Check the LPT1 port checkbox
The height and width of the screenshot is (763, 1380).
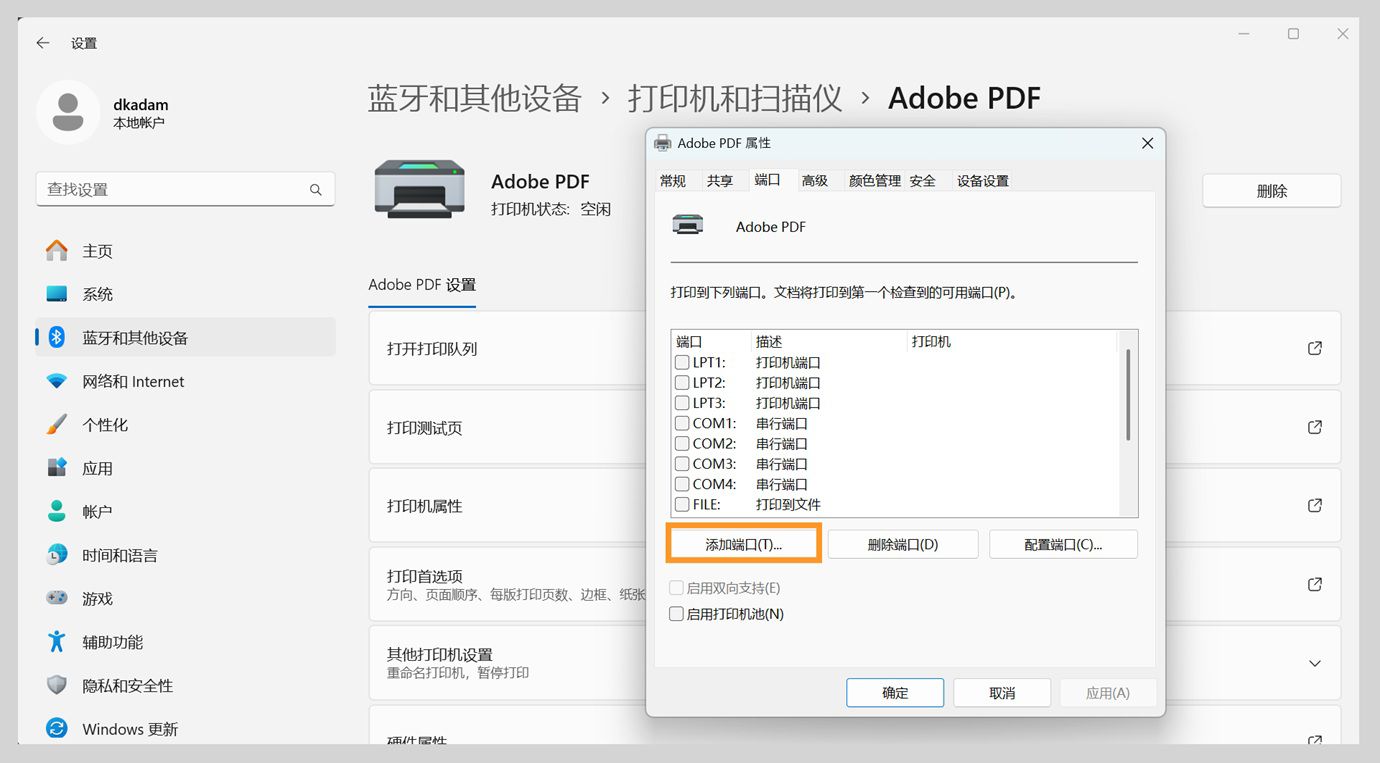click(x=683, y=362)
